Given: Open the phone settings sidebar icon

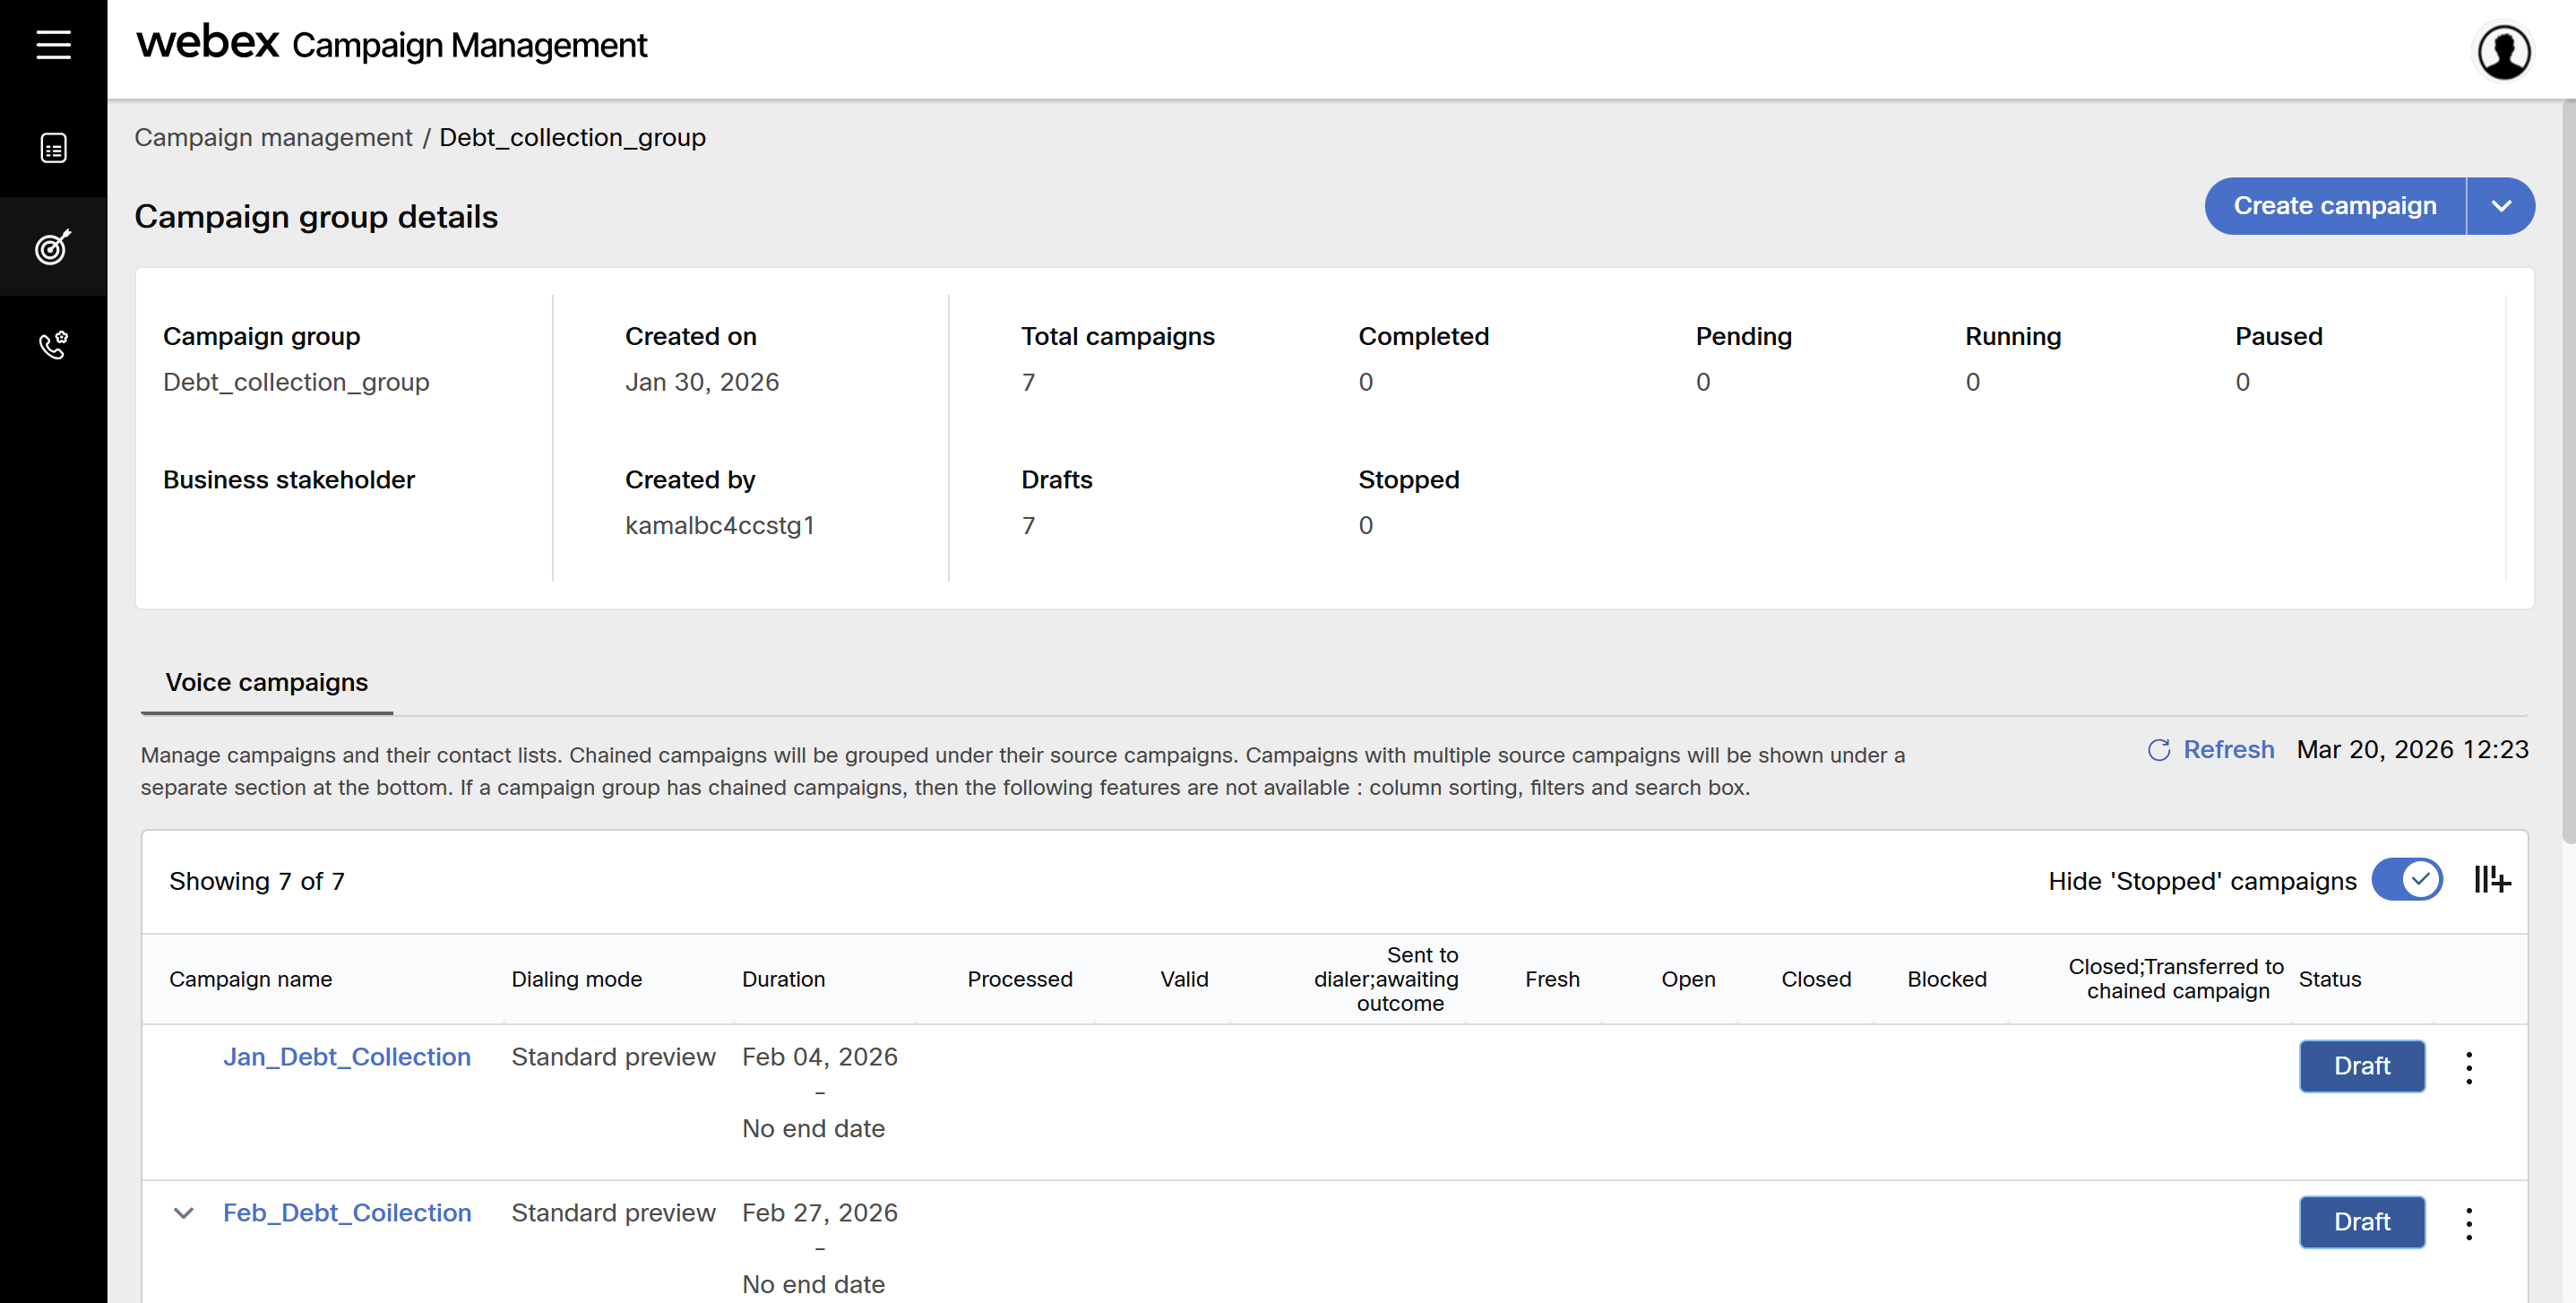Looking at the screenshot, I should [53, 345].
